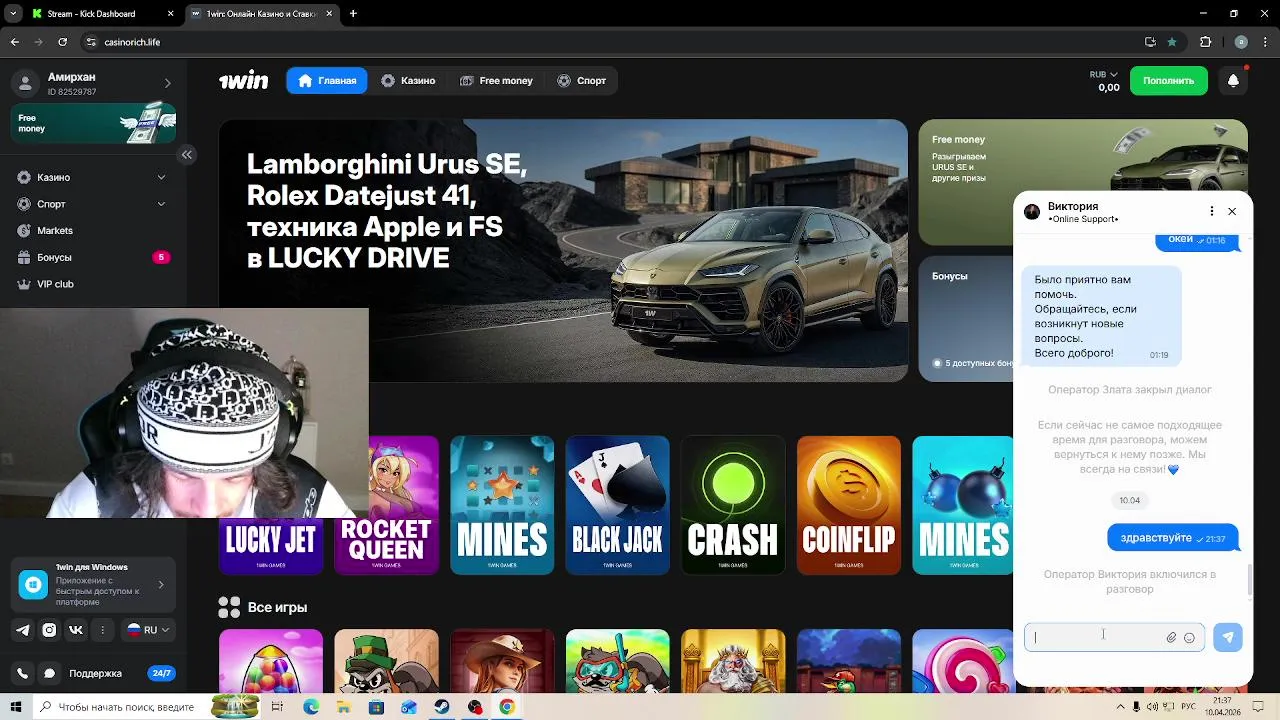Viewport: 1280px width, 720px height.
Task: Reload the browser page
Action: [x=62, y=42]
